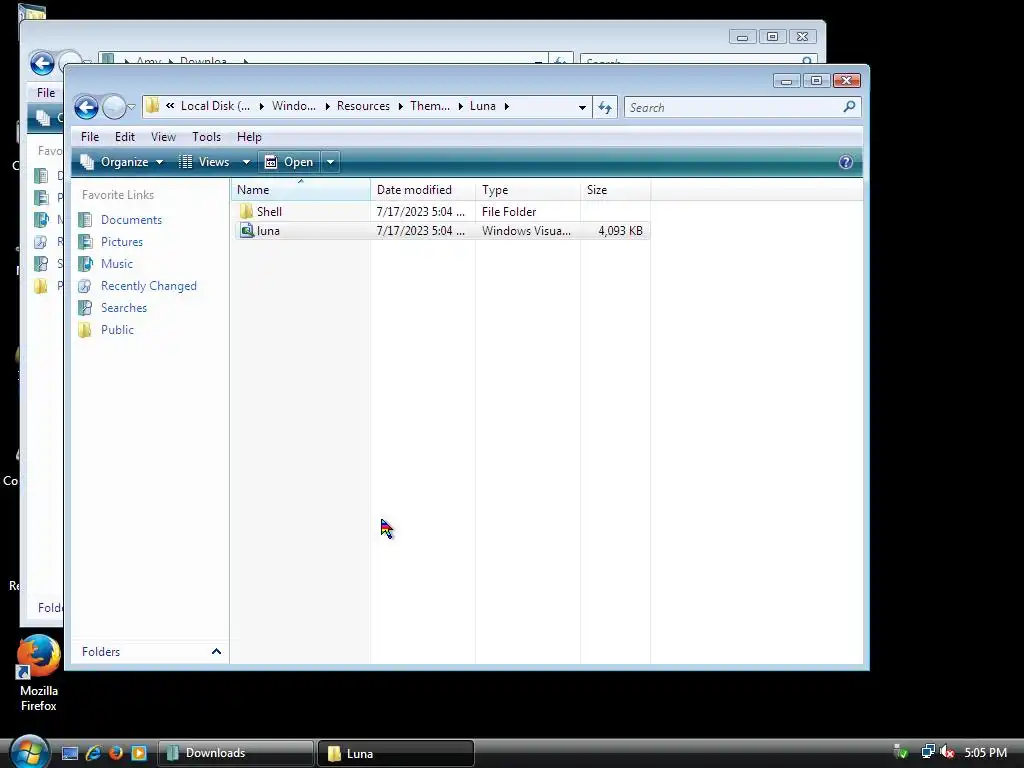Viewport: 1024px width, 768px height.
Task: Open the File menu in Downloads window
Action: (x=46, y=93)
